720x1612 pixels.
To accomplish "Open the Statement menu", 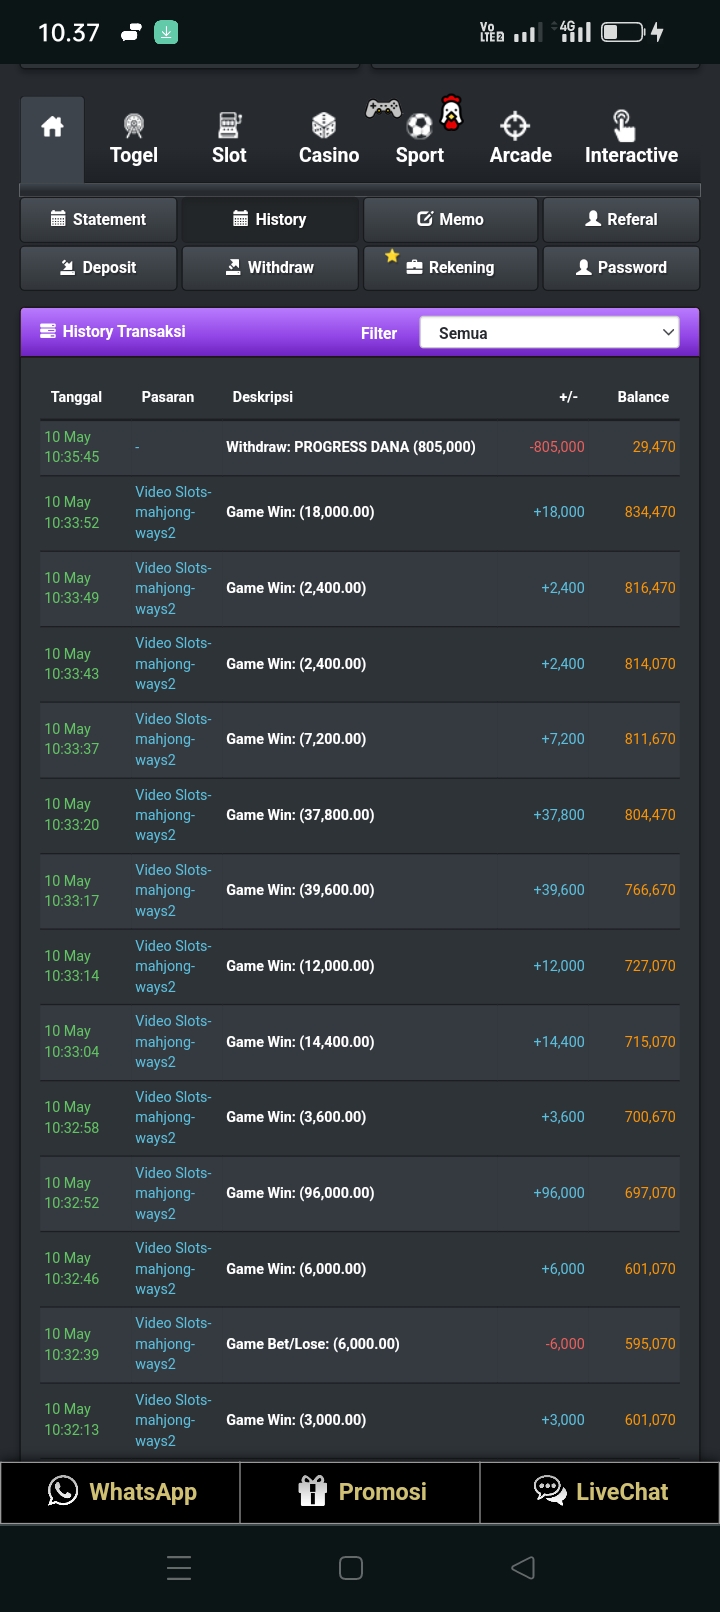I will click(98, 219).
